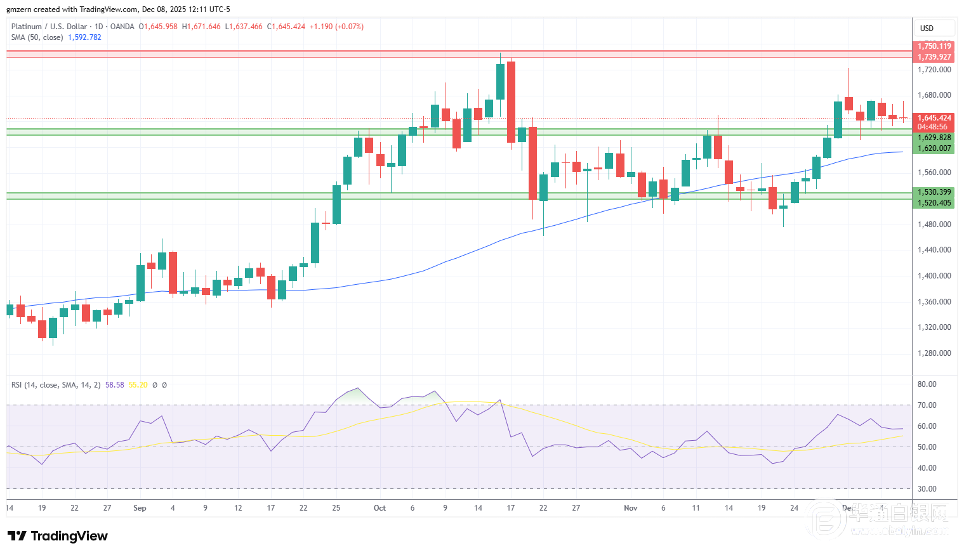The image size is (964, 556).
Task: Click the 1,750.119 red price label
Action: pyautogui.click(x=933, y=47)
